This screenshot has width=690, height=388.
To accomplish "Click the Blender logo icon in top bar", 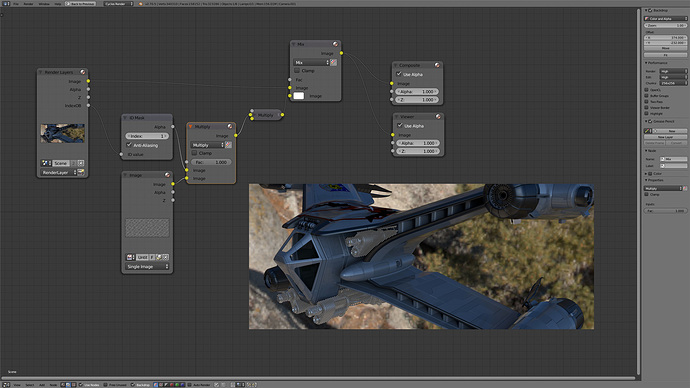I will [140, 4].
